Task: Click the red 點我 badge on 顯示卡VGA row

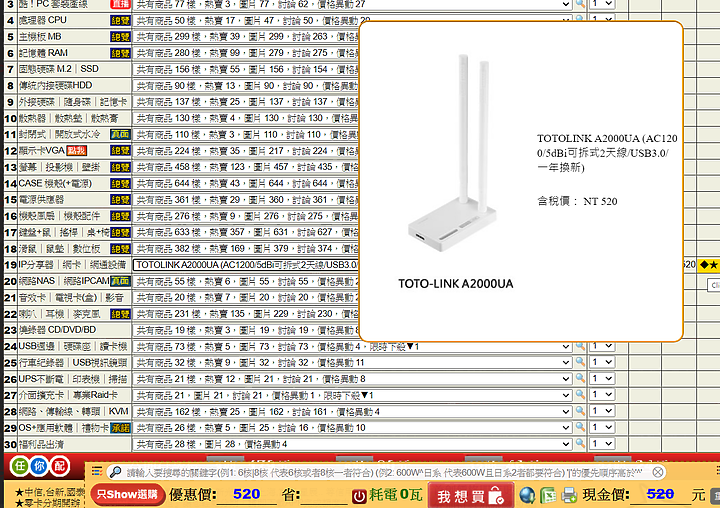Action: (x=76, y=151)
